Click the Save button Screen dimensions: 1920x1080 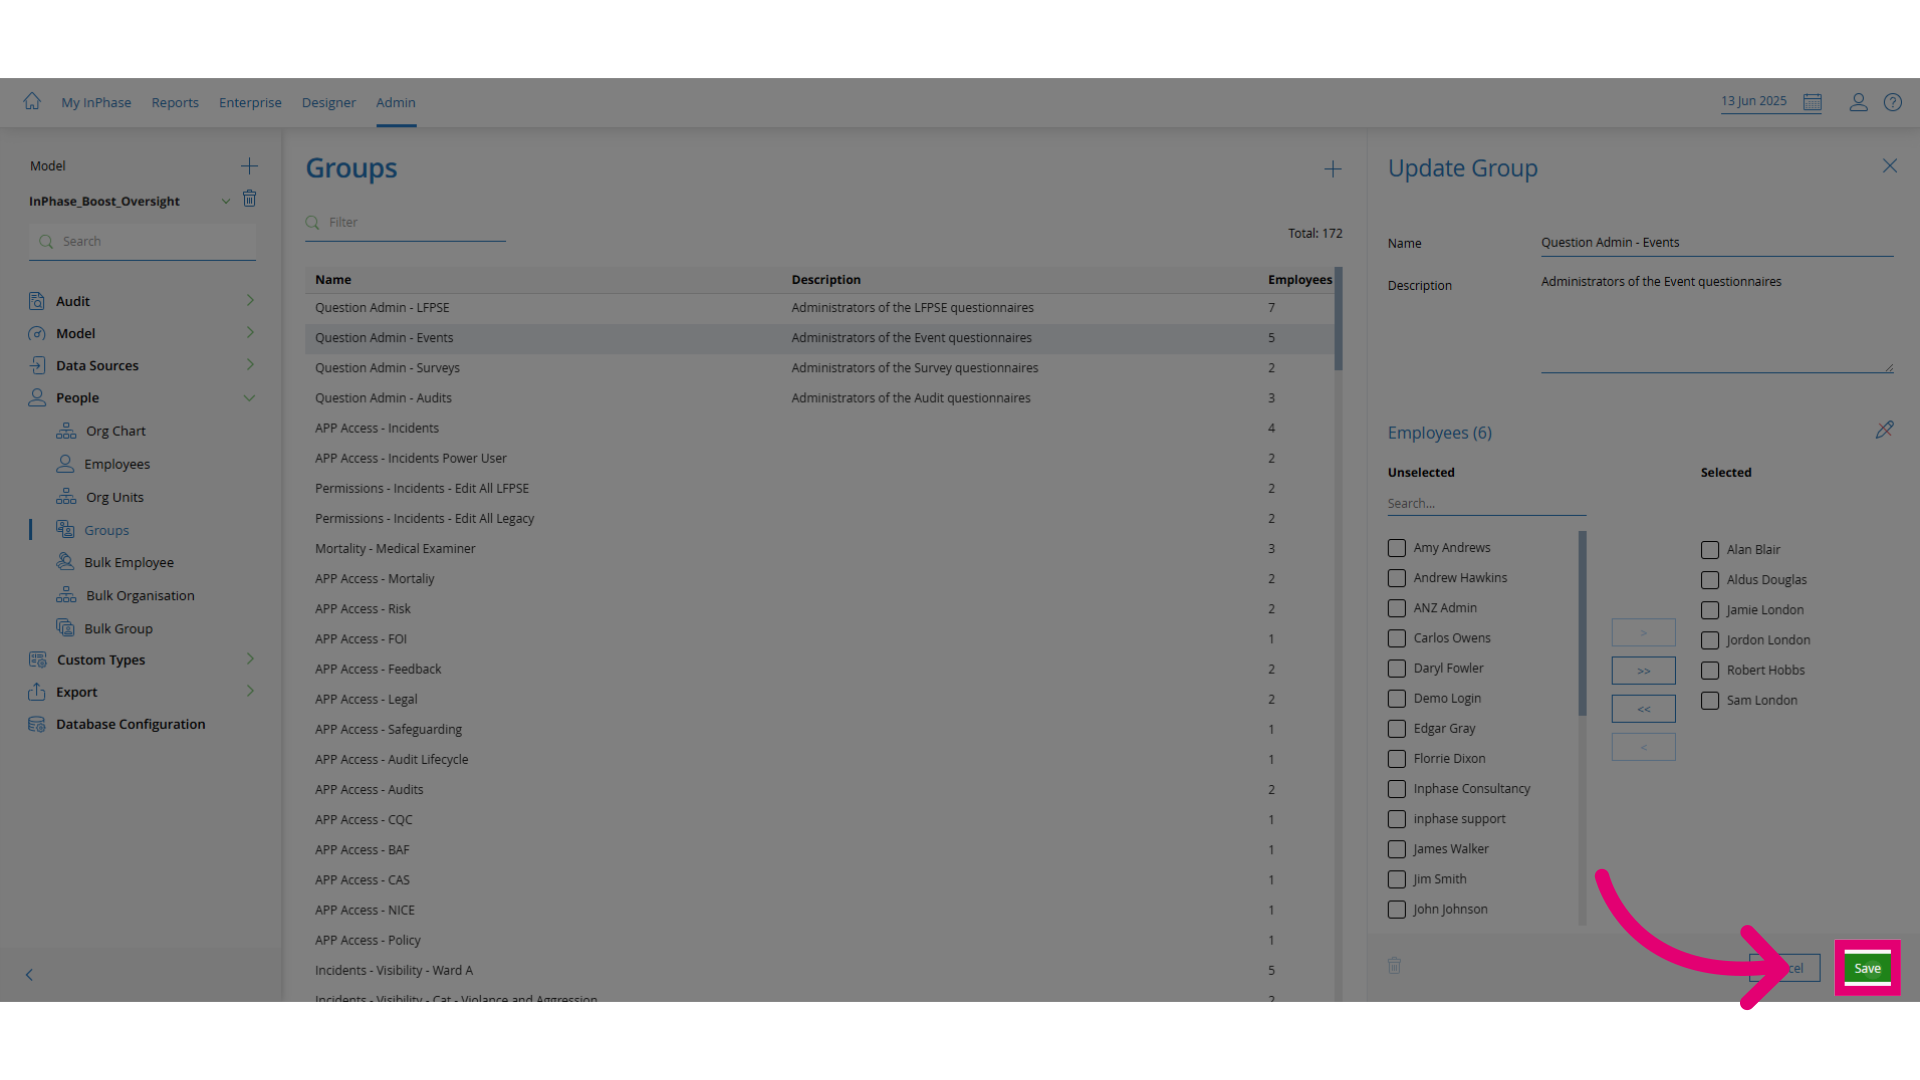tap(1867, 968)
